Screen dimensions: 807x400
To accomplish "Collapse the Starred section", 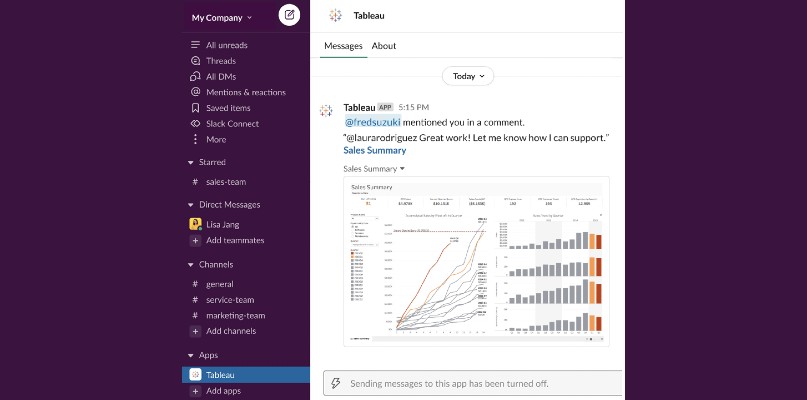I will [190, 162].
